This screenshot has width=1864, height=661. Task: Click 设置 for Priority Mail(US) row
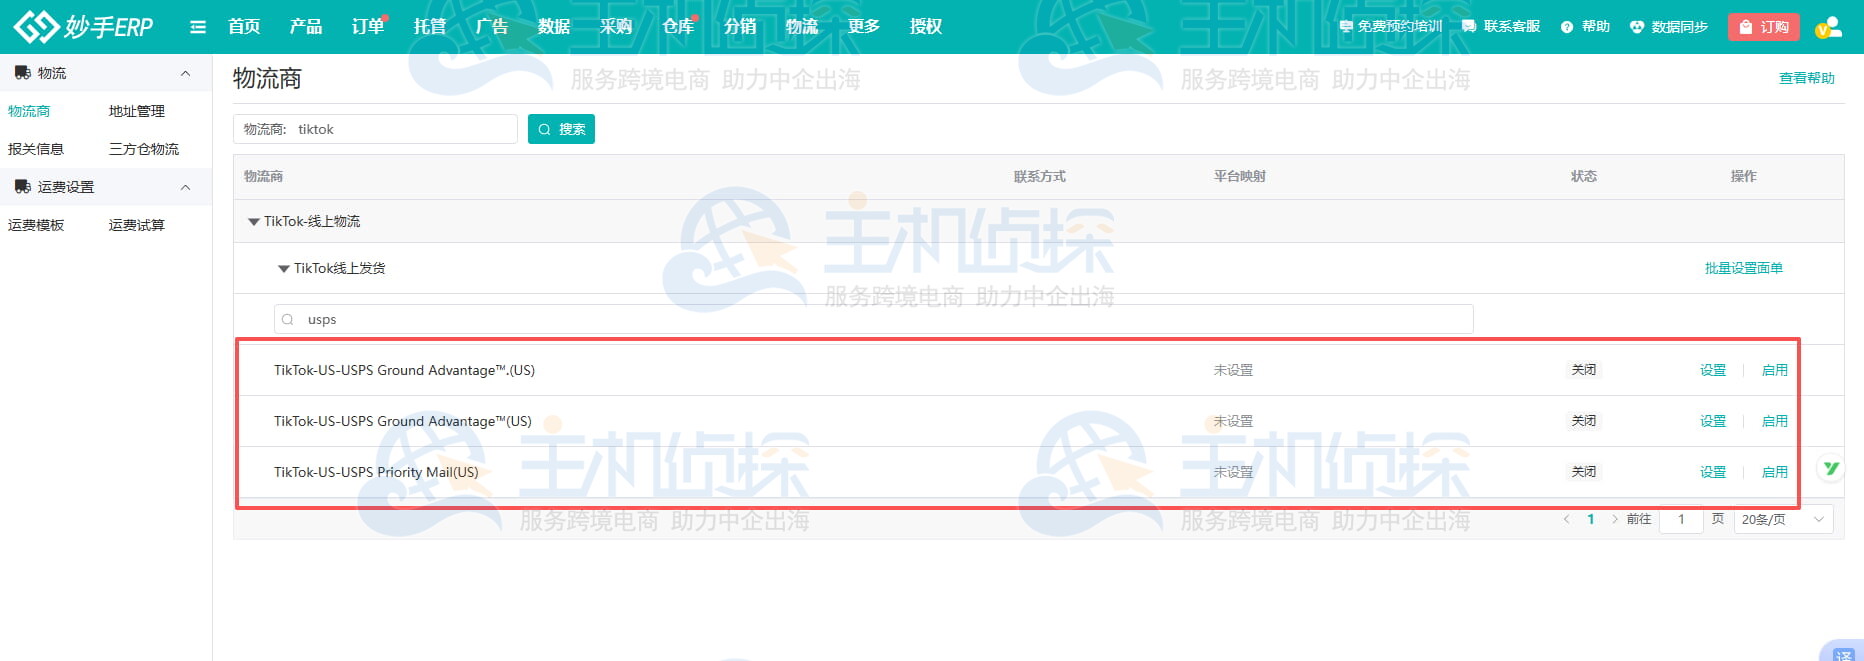[x=1713, y=472]
